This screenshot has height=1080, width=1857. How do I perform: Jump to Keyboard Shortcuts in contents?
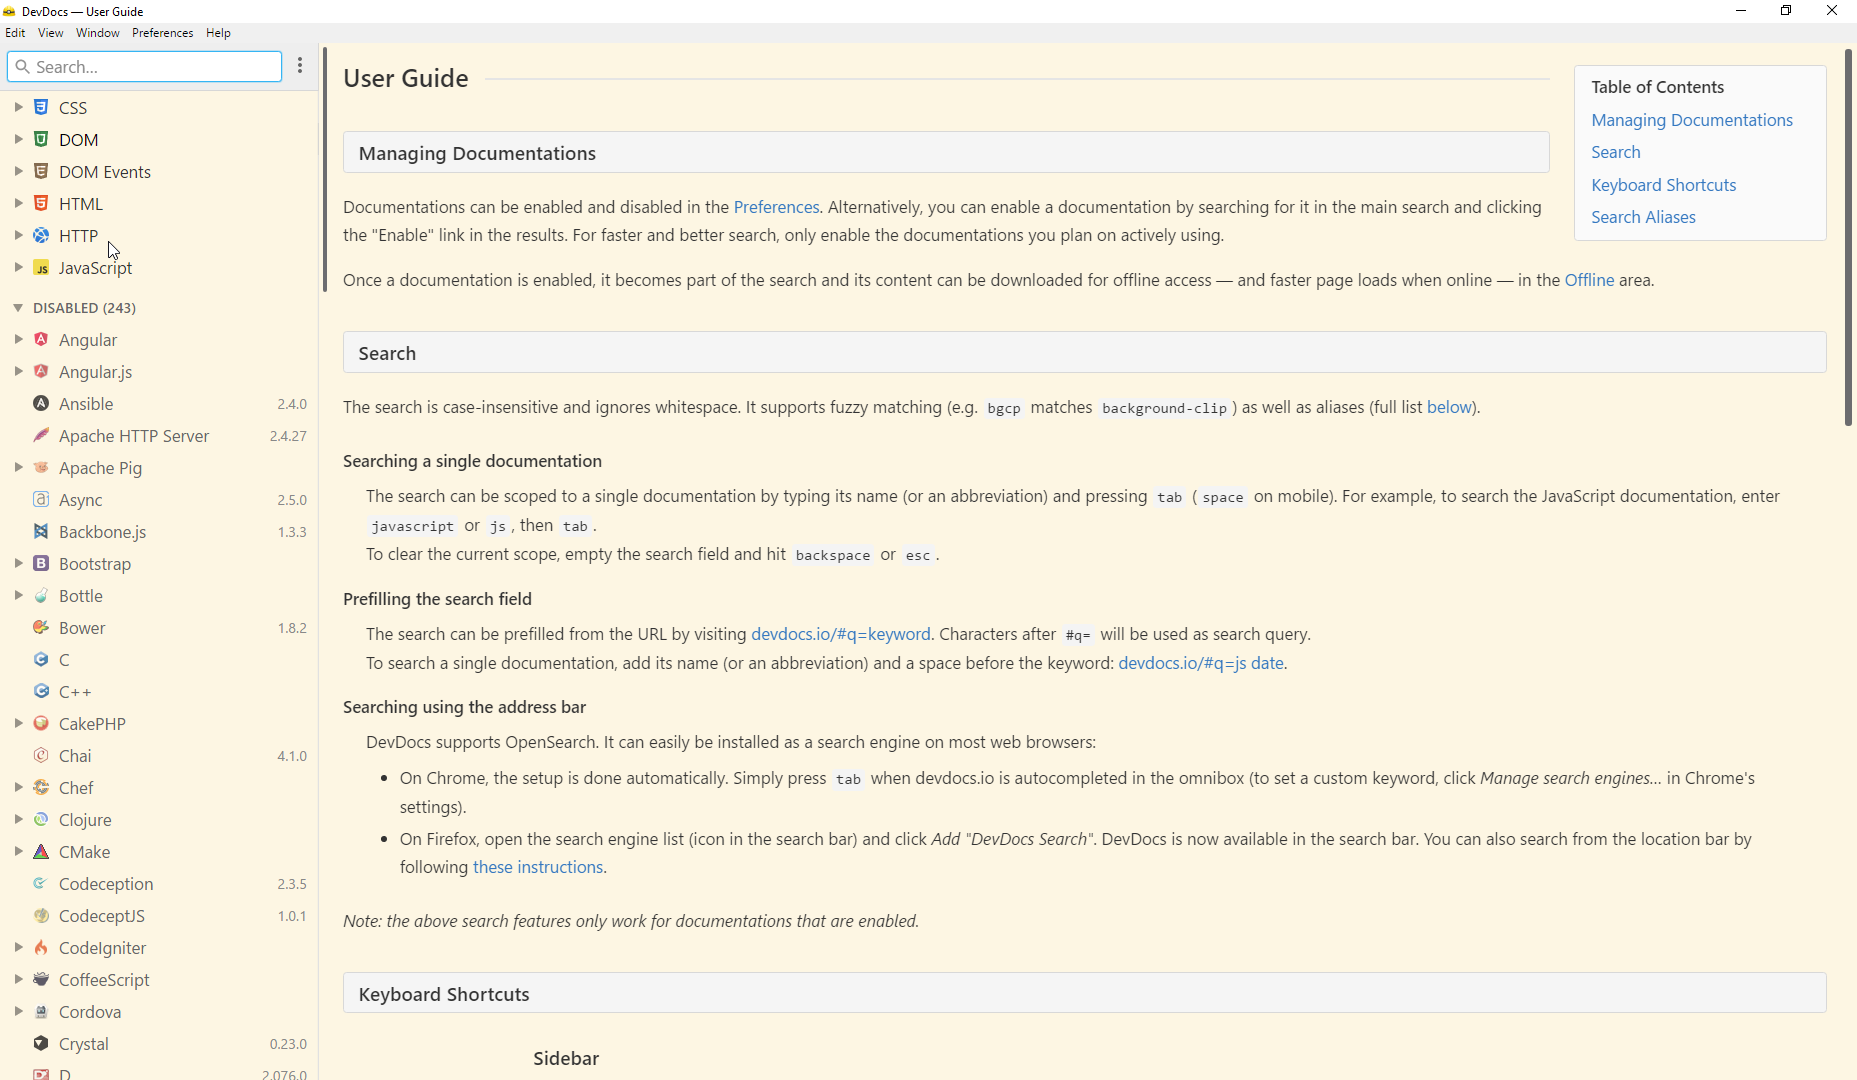tap(1664, 185)
